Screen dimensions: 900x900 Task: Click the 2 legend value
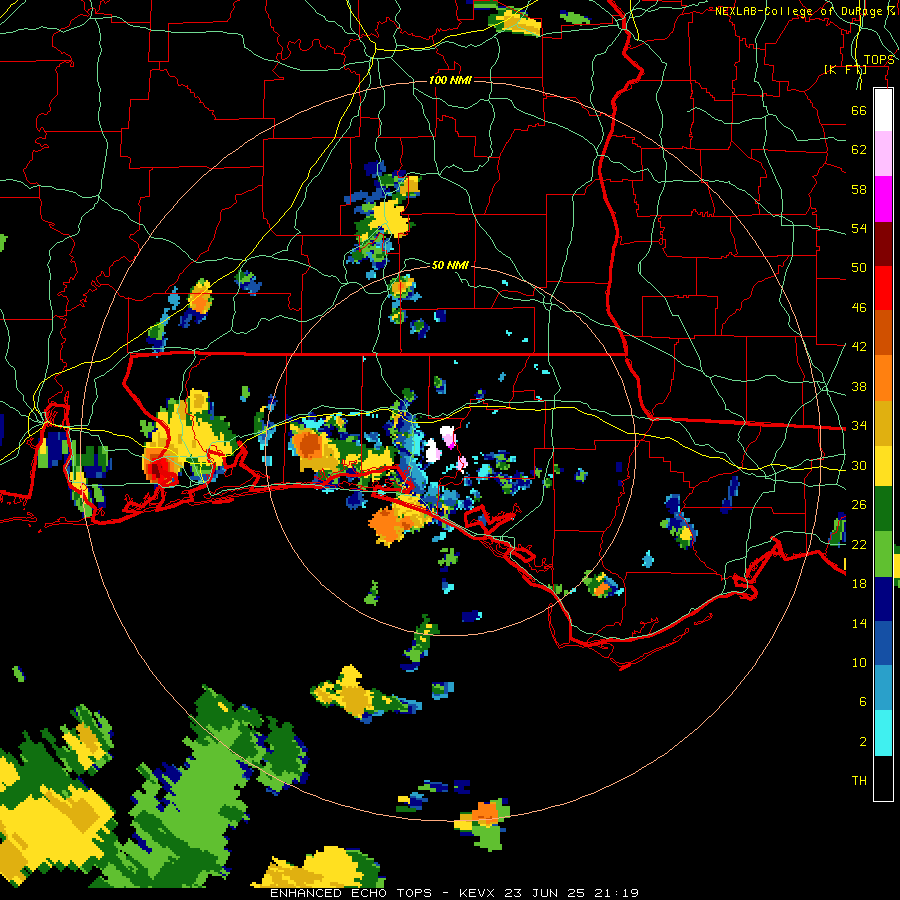pyautogui.click(x=862, y=742)
